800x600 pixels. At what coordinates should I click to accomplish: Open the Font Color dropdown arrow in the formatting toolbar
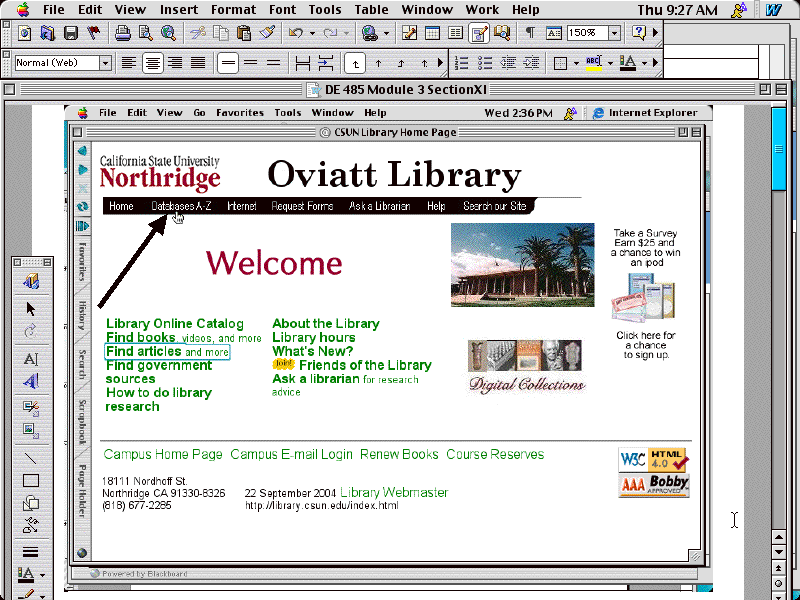(644, 64)
